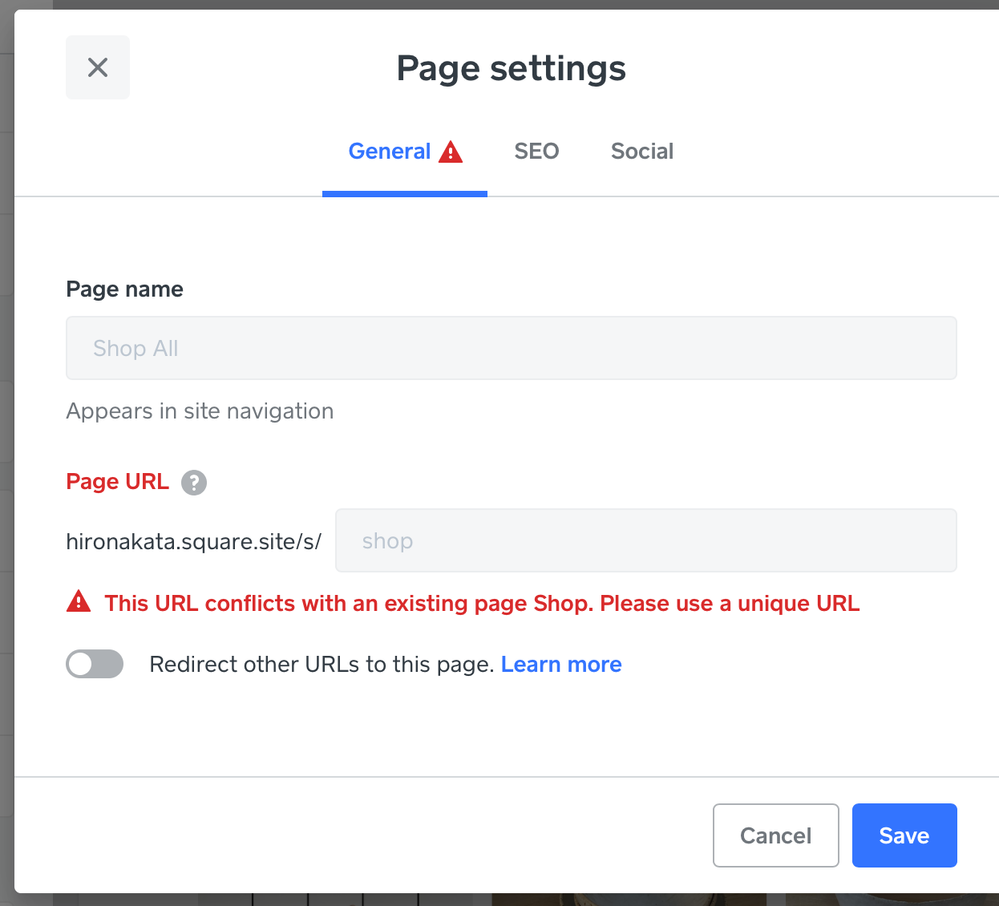Focus the Page URL field containing shop
Viewport: 999px width, 906px height.
645,541
